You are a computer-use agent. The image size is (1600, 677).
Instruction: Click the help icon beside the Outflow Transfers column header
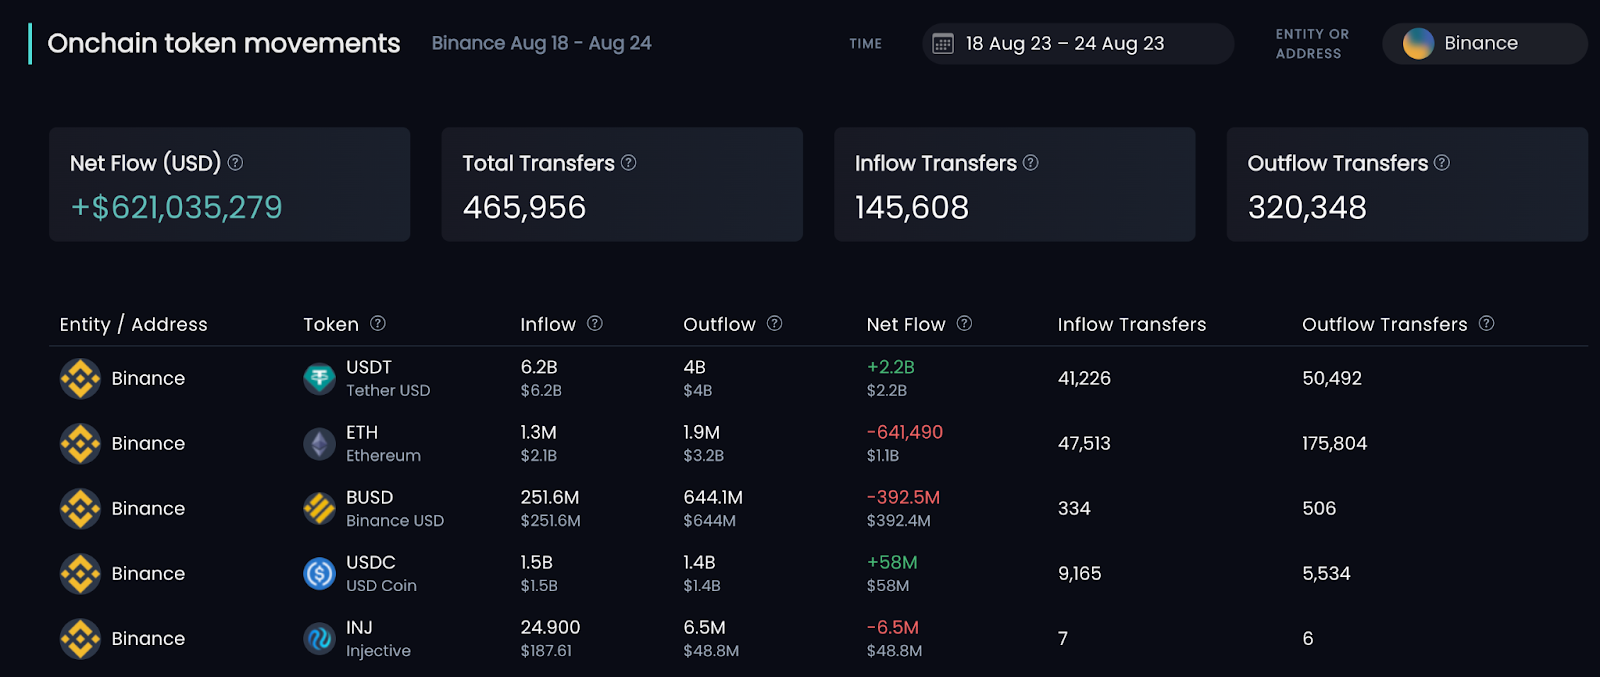1487,323
